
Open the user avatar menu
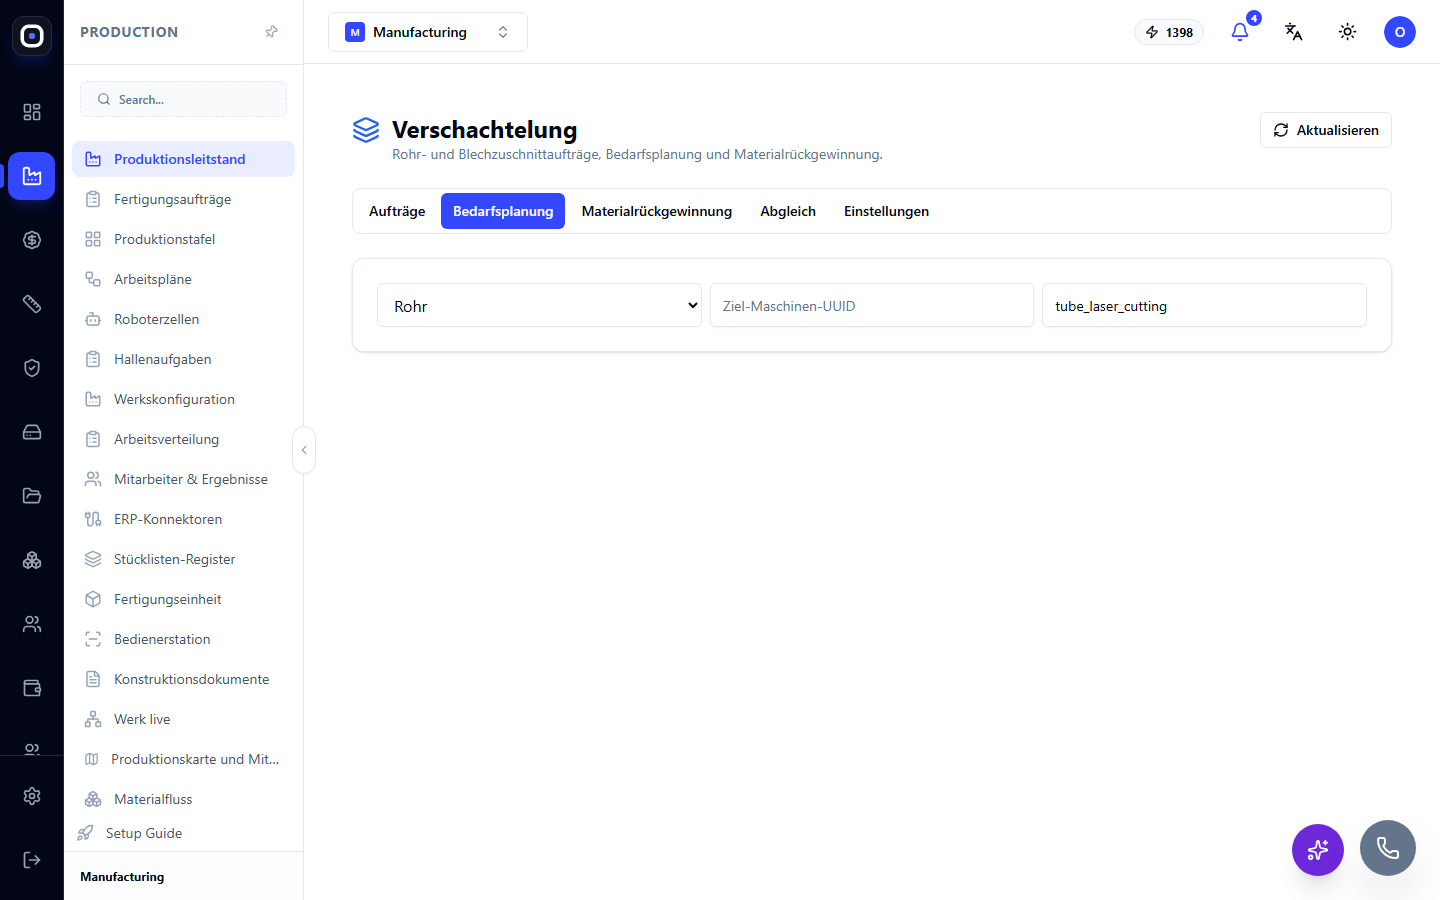click(1400, 32)
